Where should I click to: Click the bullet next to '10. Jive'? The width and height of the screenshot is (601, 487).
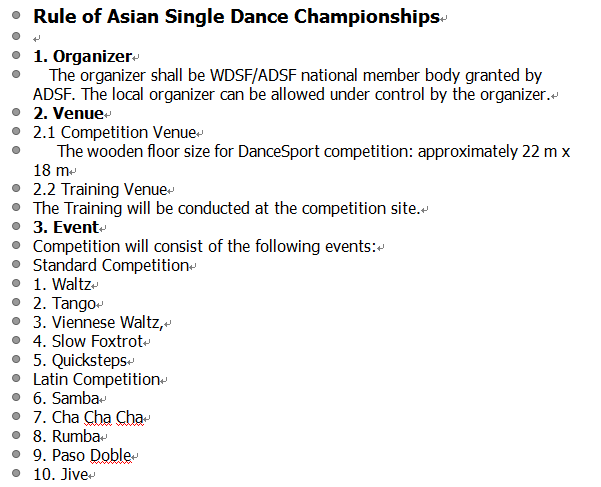16,473
